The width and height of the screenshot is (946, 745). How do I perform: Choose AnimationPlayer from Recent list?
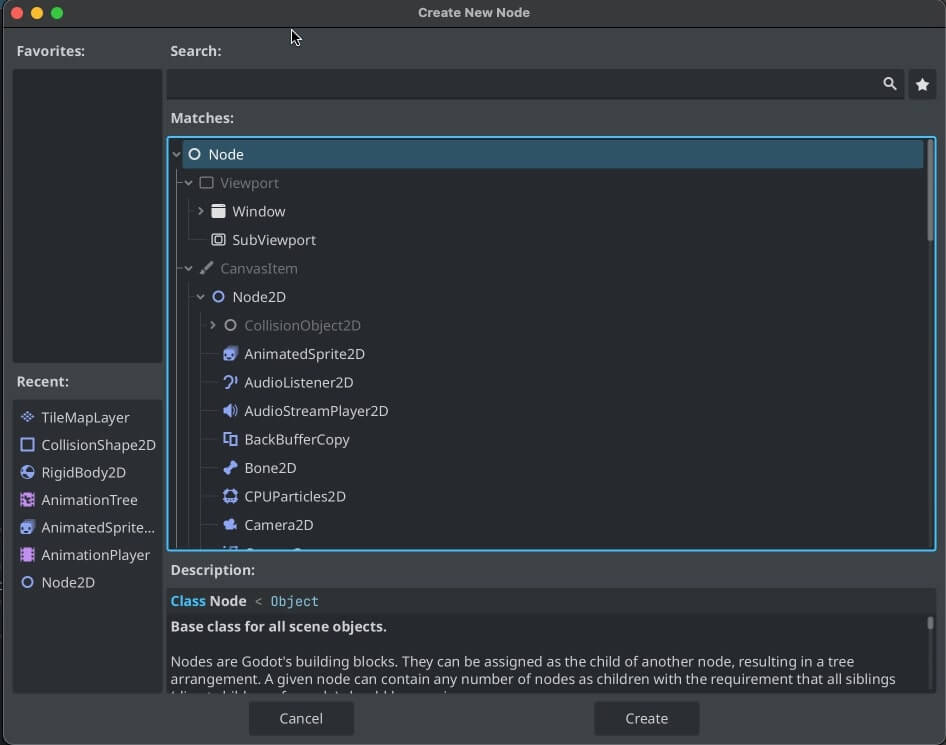coord(95,554)
